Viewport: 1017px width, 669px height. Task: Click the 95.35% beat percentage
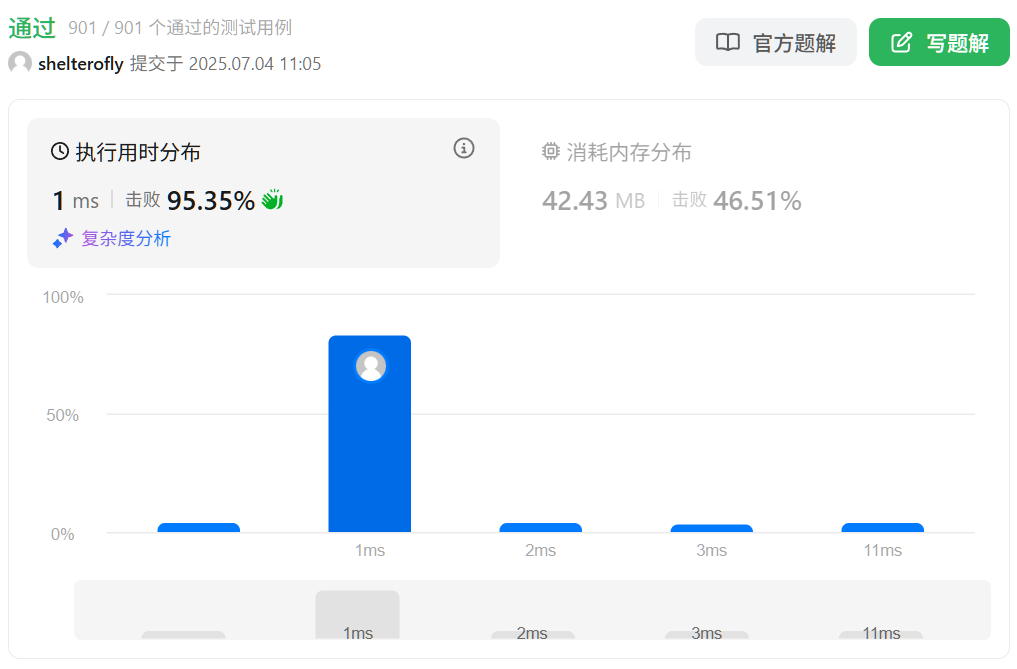pyautogui.click(x=211, y=201)
